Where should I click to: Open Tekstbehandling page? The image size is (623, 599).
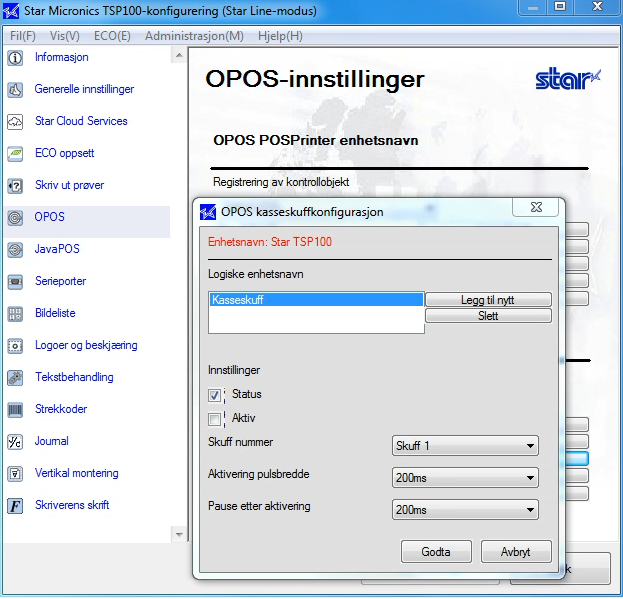[x=74, y=377]
